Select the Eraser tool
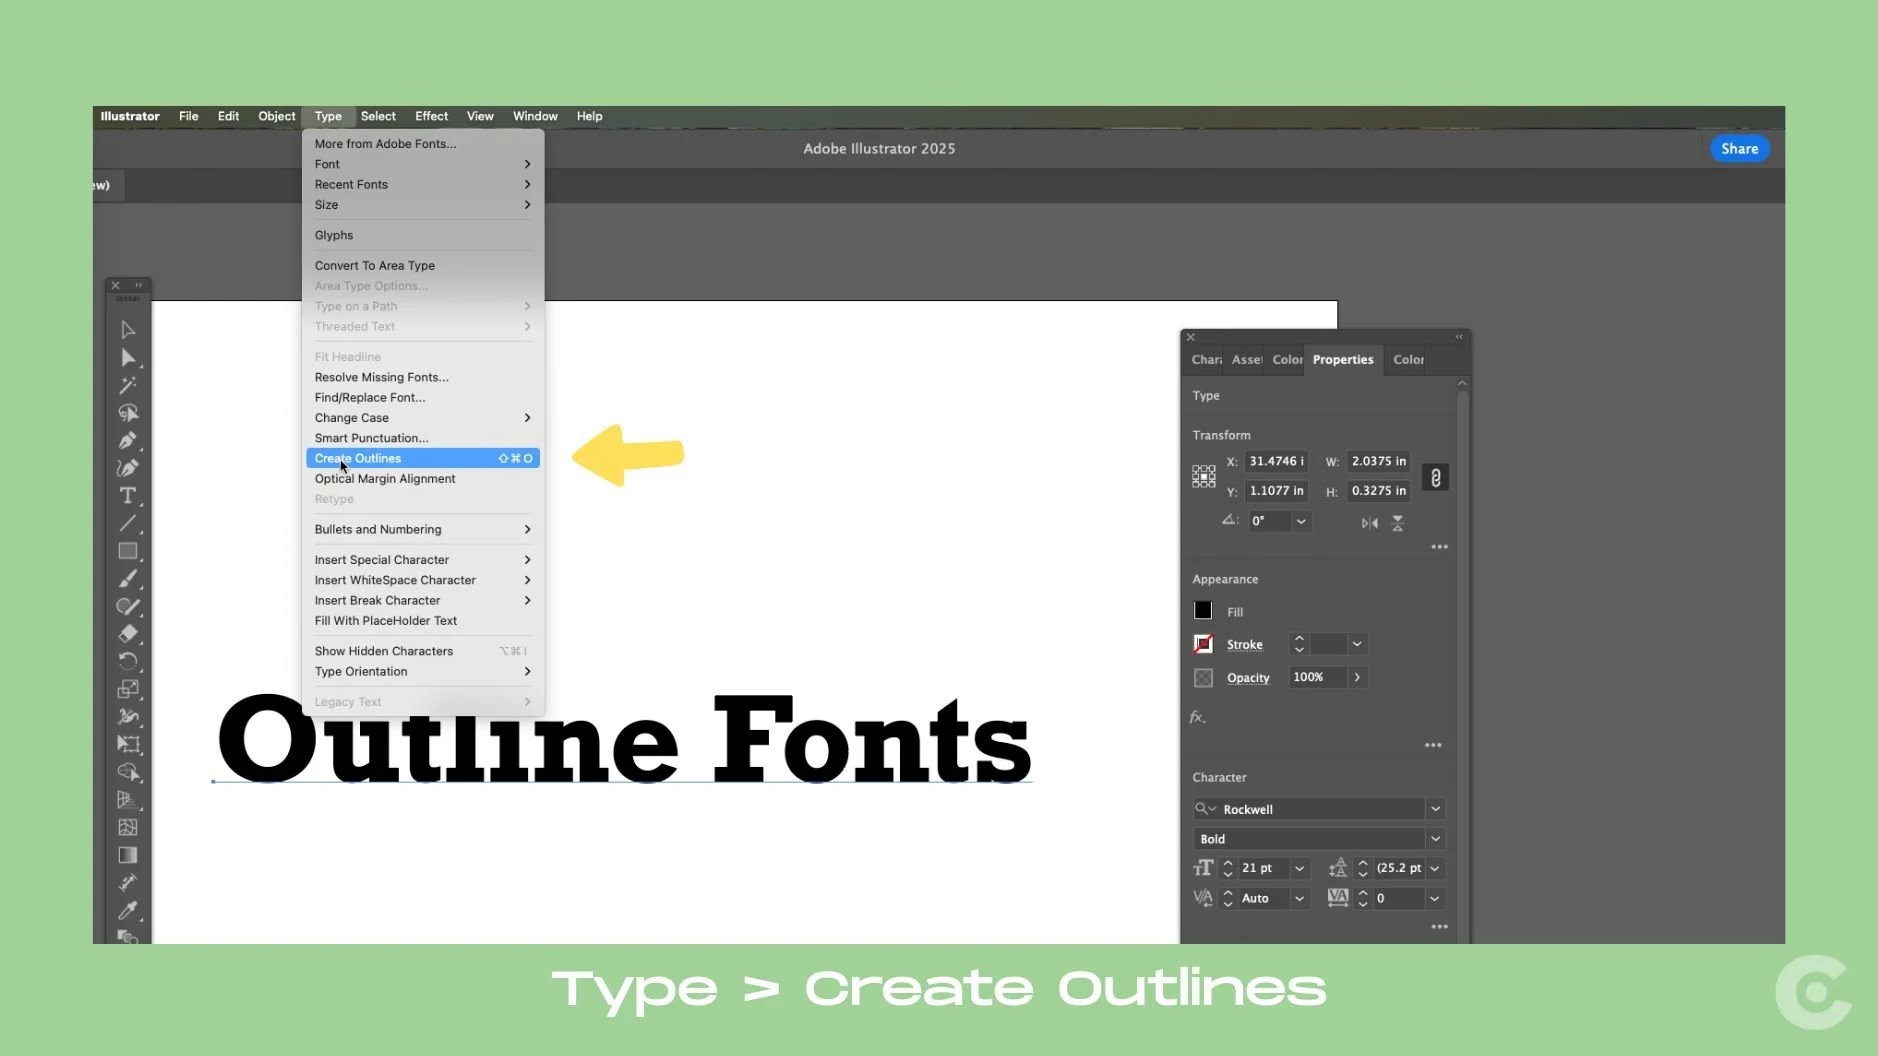The image size is (1878, 1056). [x=128, y=634]
